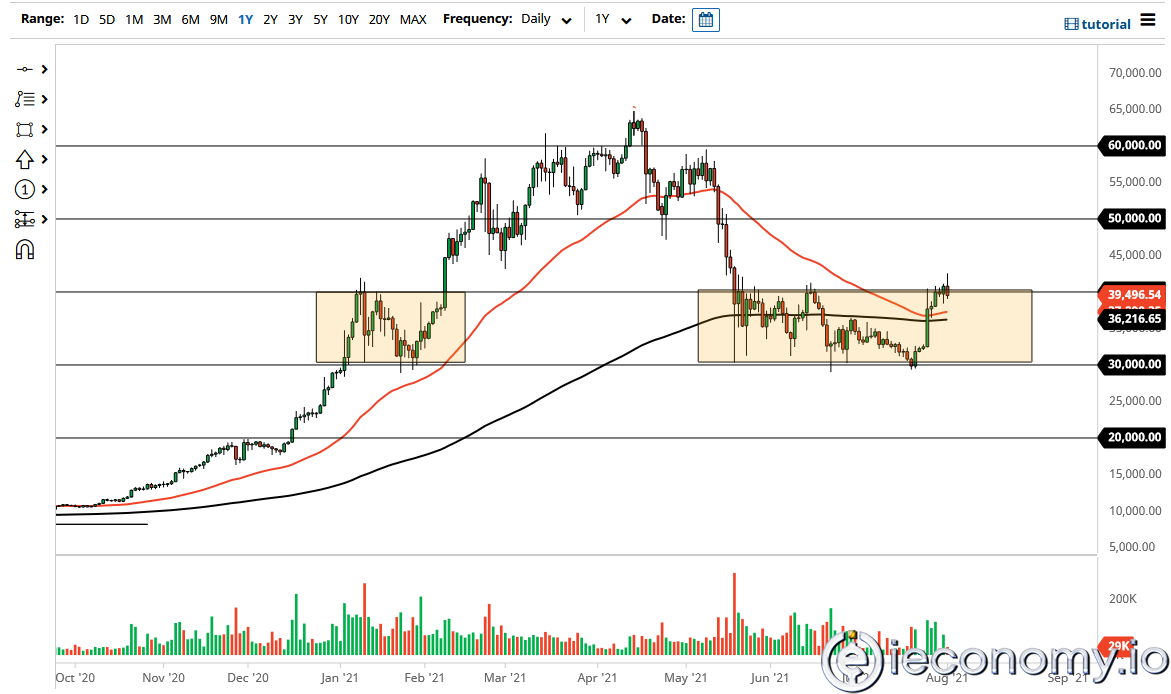
Task: Toggle the 1Y range highlight
Action: [245, 19]
